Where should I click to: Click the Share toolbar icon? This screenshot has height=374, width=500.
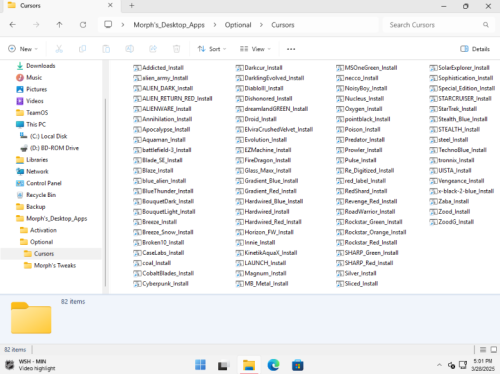[x=153, y=49]
